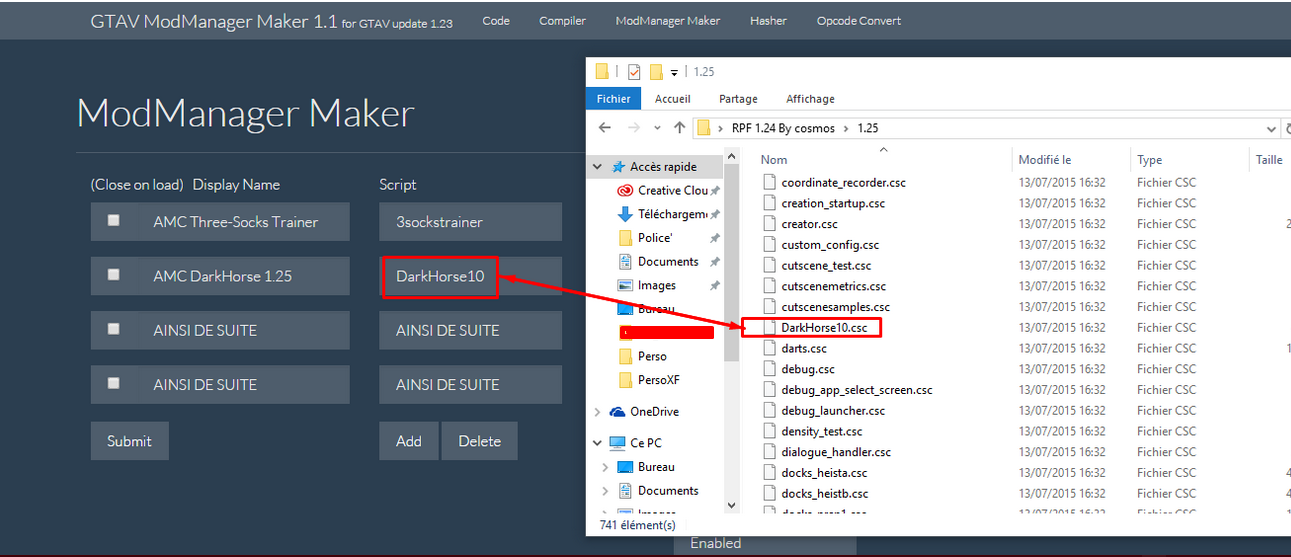Open the Fichier tab in Explorer

[614, 98]
